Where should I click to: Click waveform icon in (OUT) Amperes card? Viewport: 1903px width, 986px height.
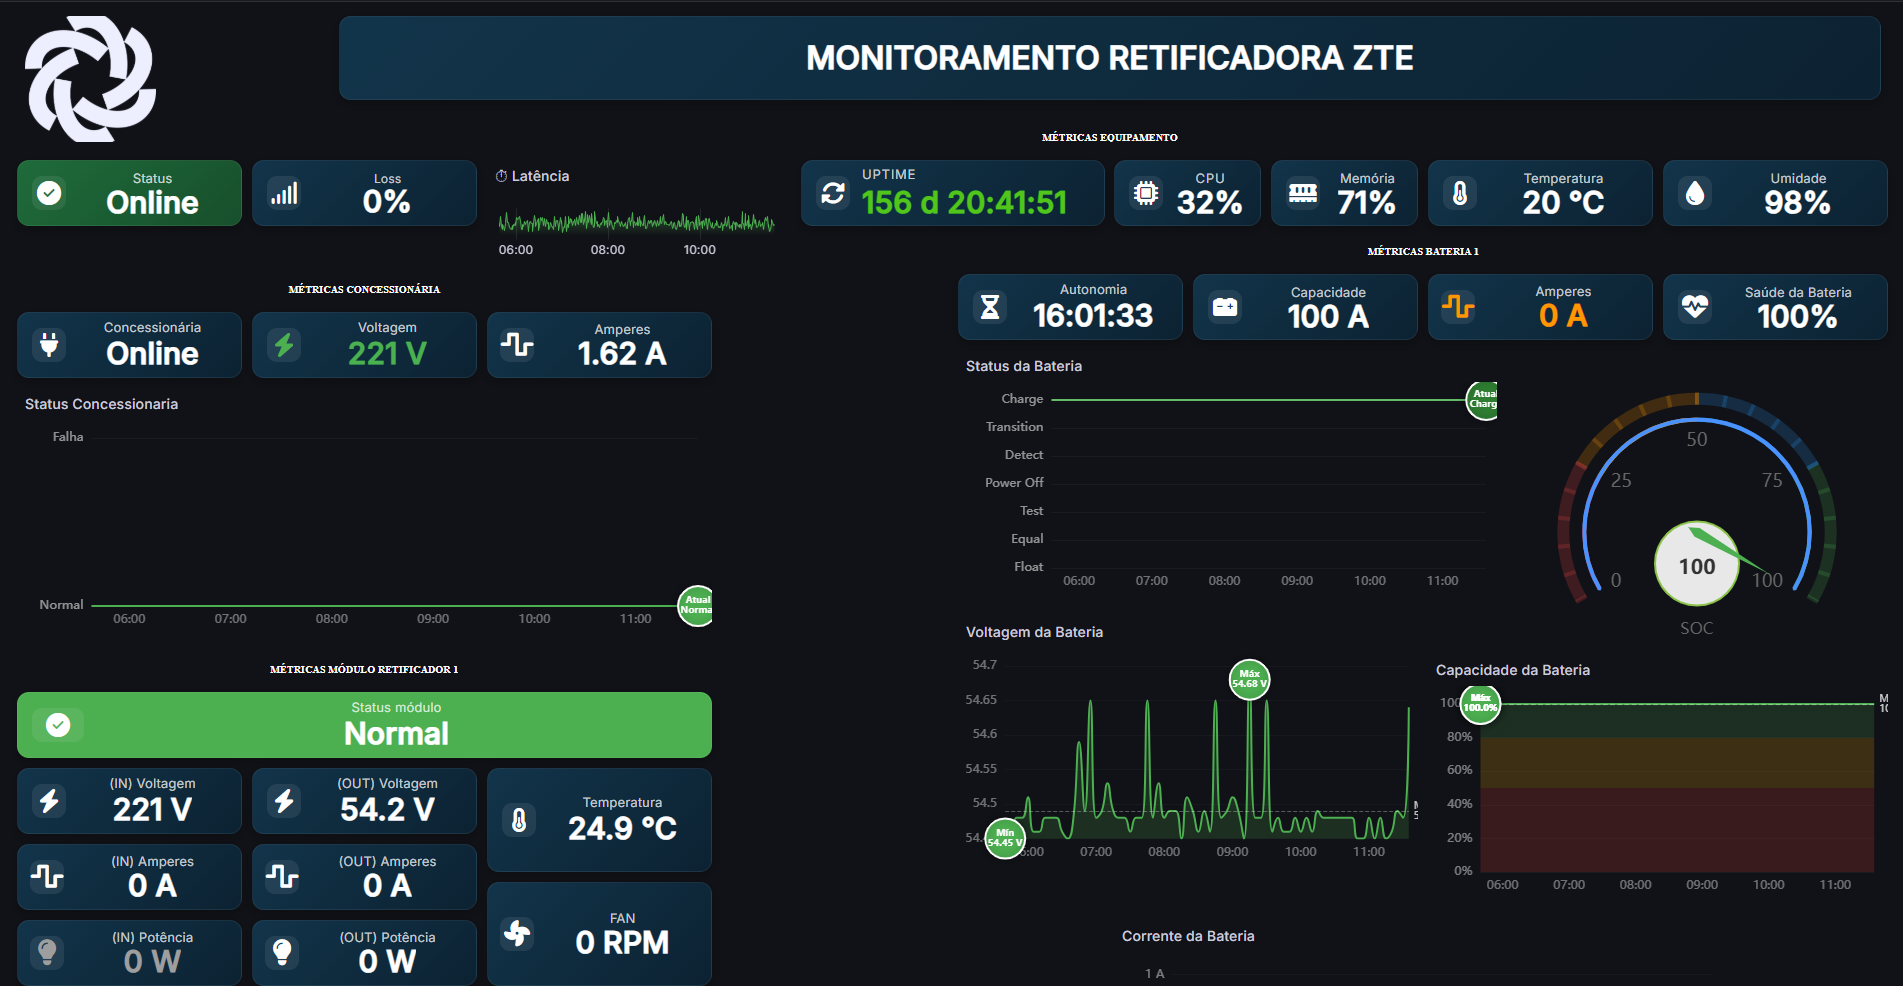pos(283,877)
